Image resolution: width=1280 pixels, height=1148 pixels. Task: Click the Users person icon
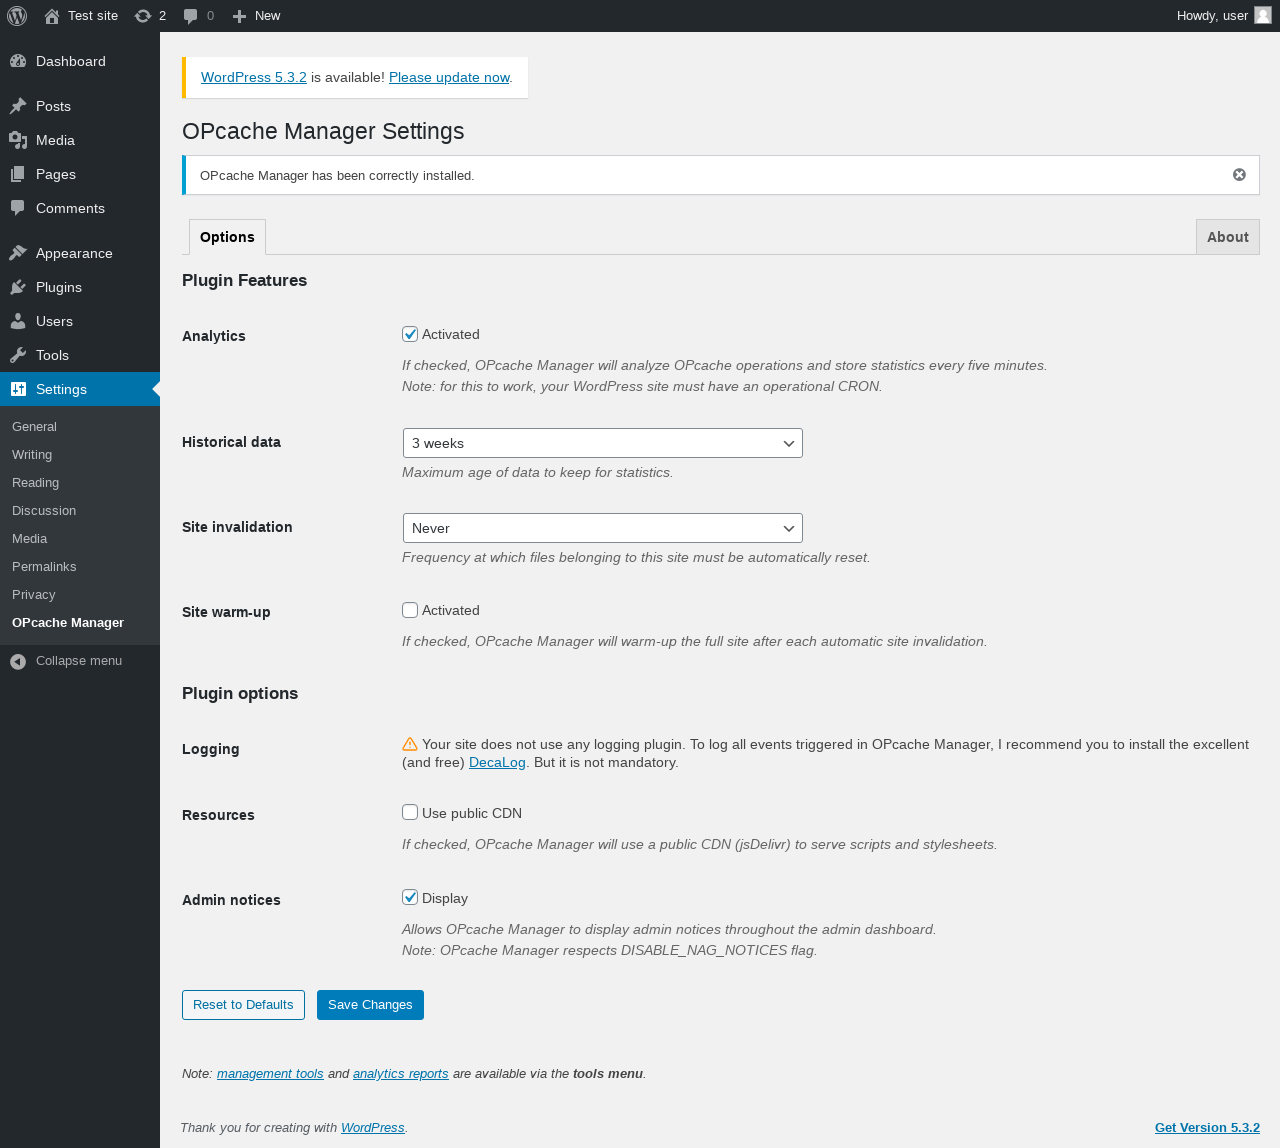18,321
